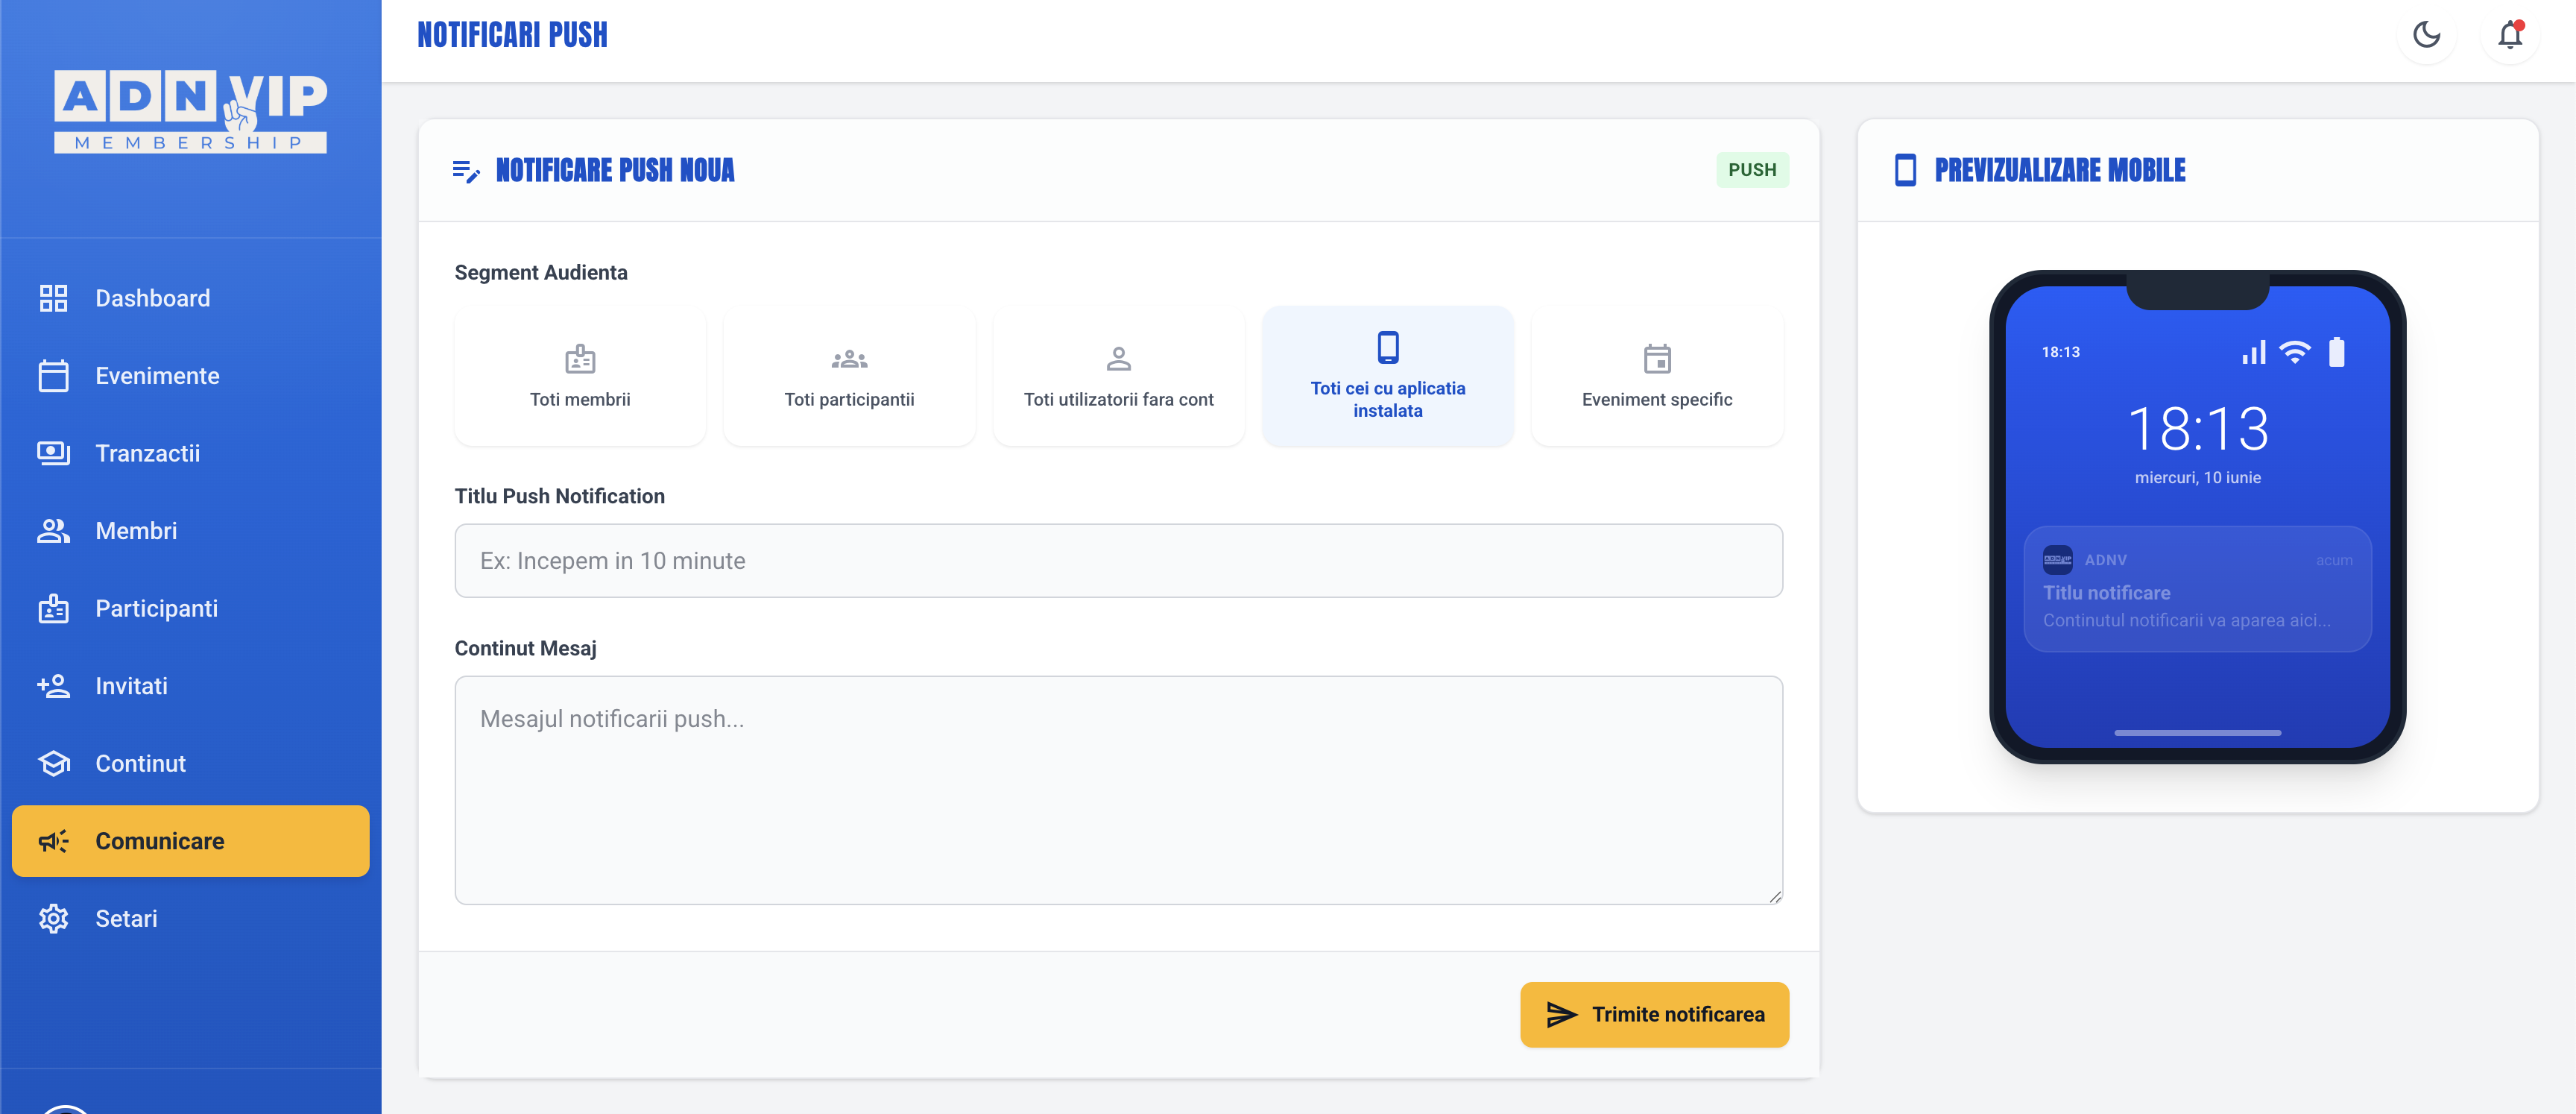Open the Participanti menu item
Image resolution: width=2576 pixels, height=1114 pixels.
190,608
